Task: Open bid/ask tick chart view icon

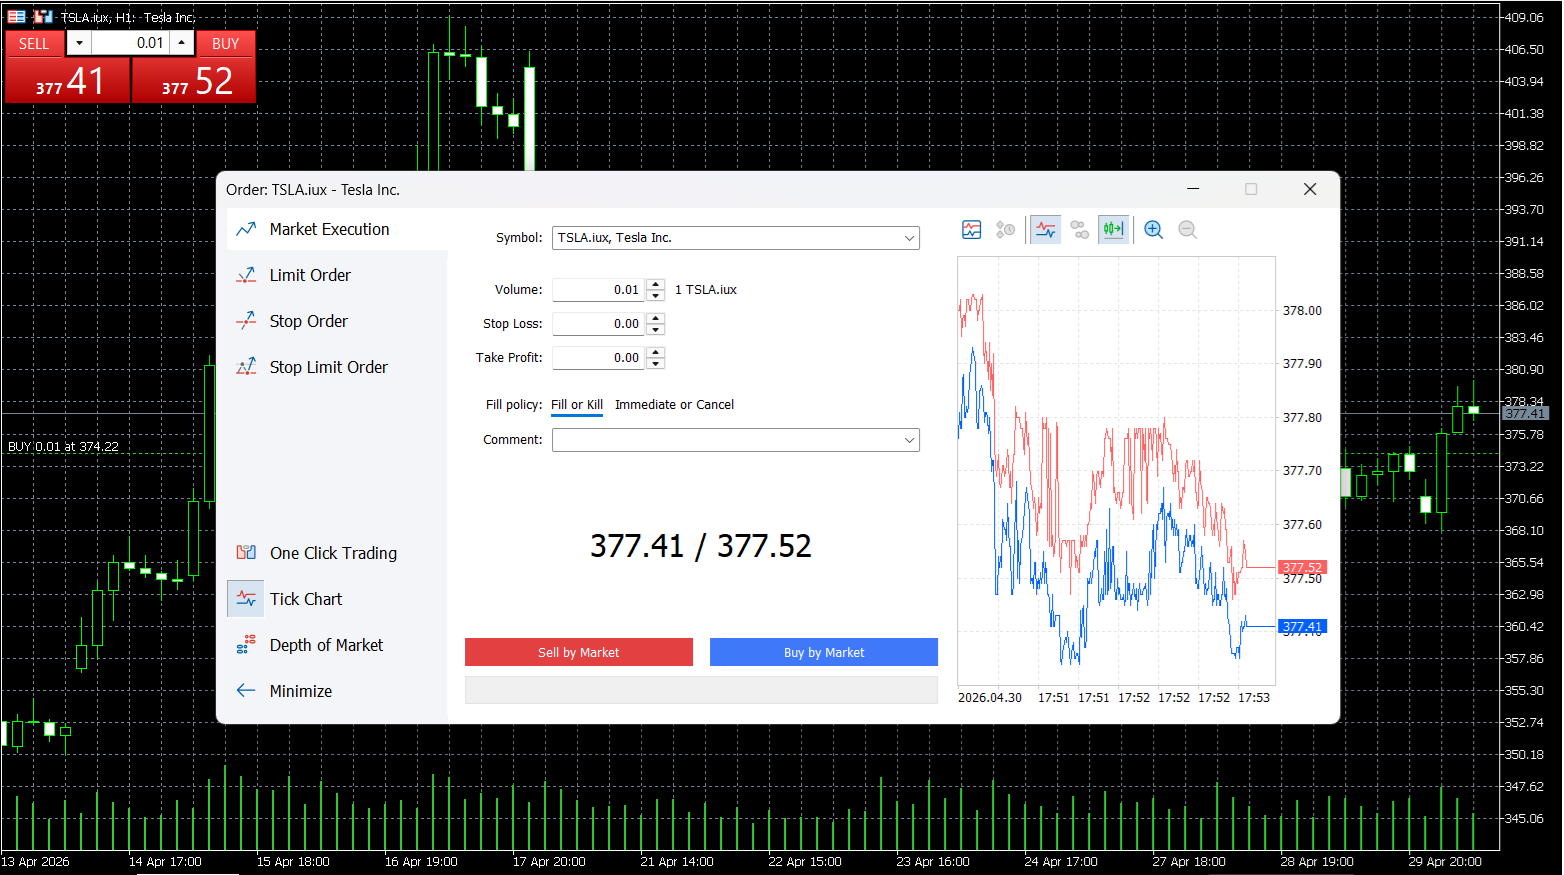Action: [972, 230]
